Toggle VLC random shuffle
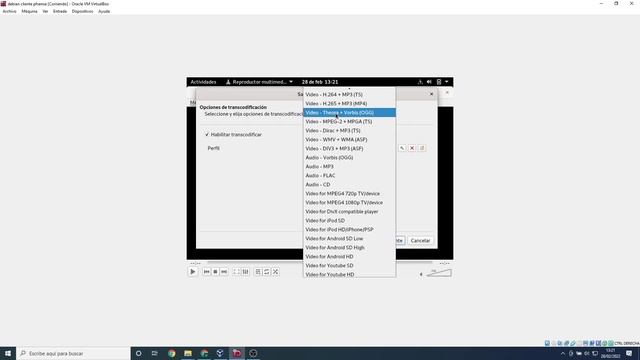Image resolution: width=640 pixels, height=360 pixels. [x=276, y=272]
